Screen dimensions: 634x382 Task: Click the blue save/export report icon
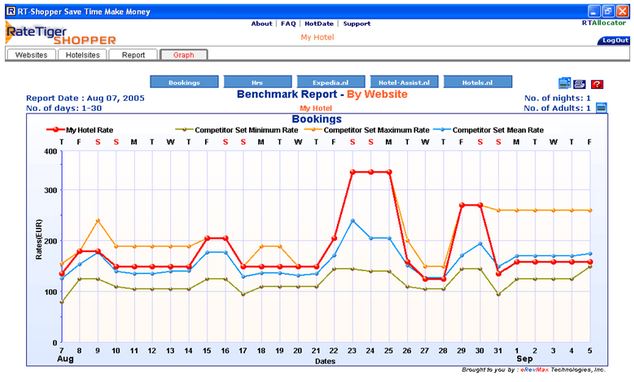pos(564,83)
